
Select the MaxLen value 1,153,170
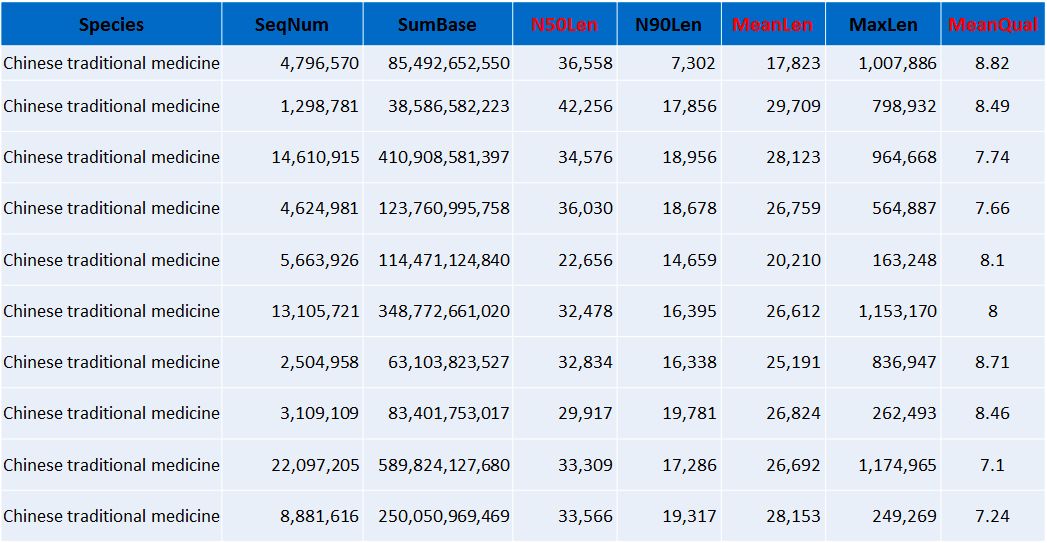(x=897, y=311)
